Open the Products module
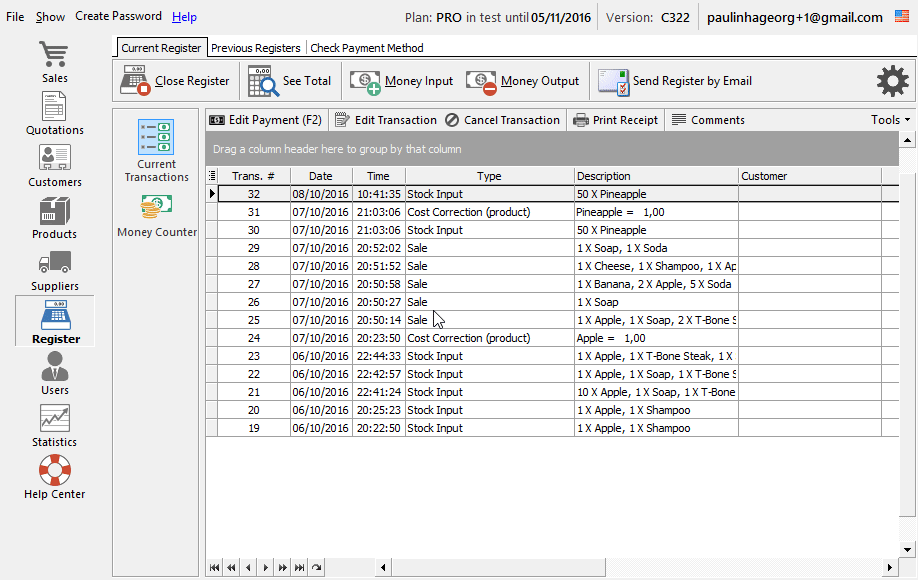 tap(54, 217)
